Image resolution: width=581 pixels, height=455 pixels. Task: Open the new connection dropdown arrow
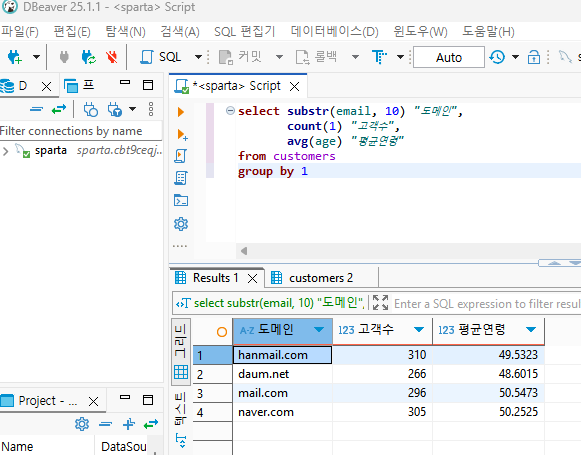point(36,57)
